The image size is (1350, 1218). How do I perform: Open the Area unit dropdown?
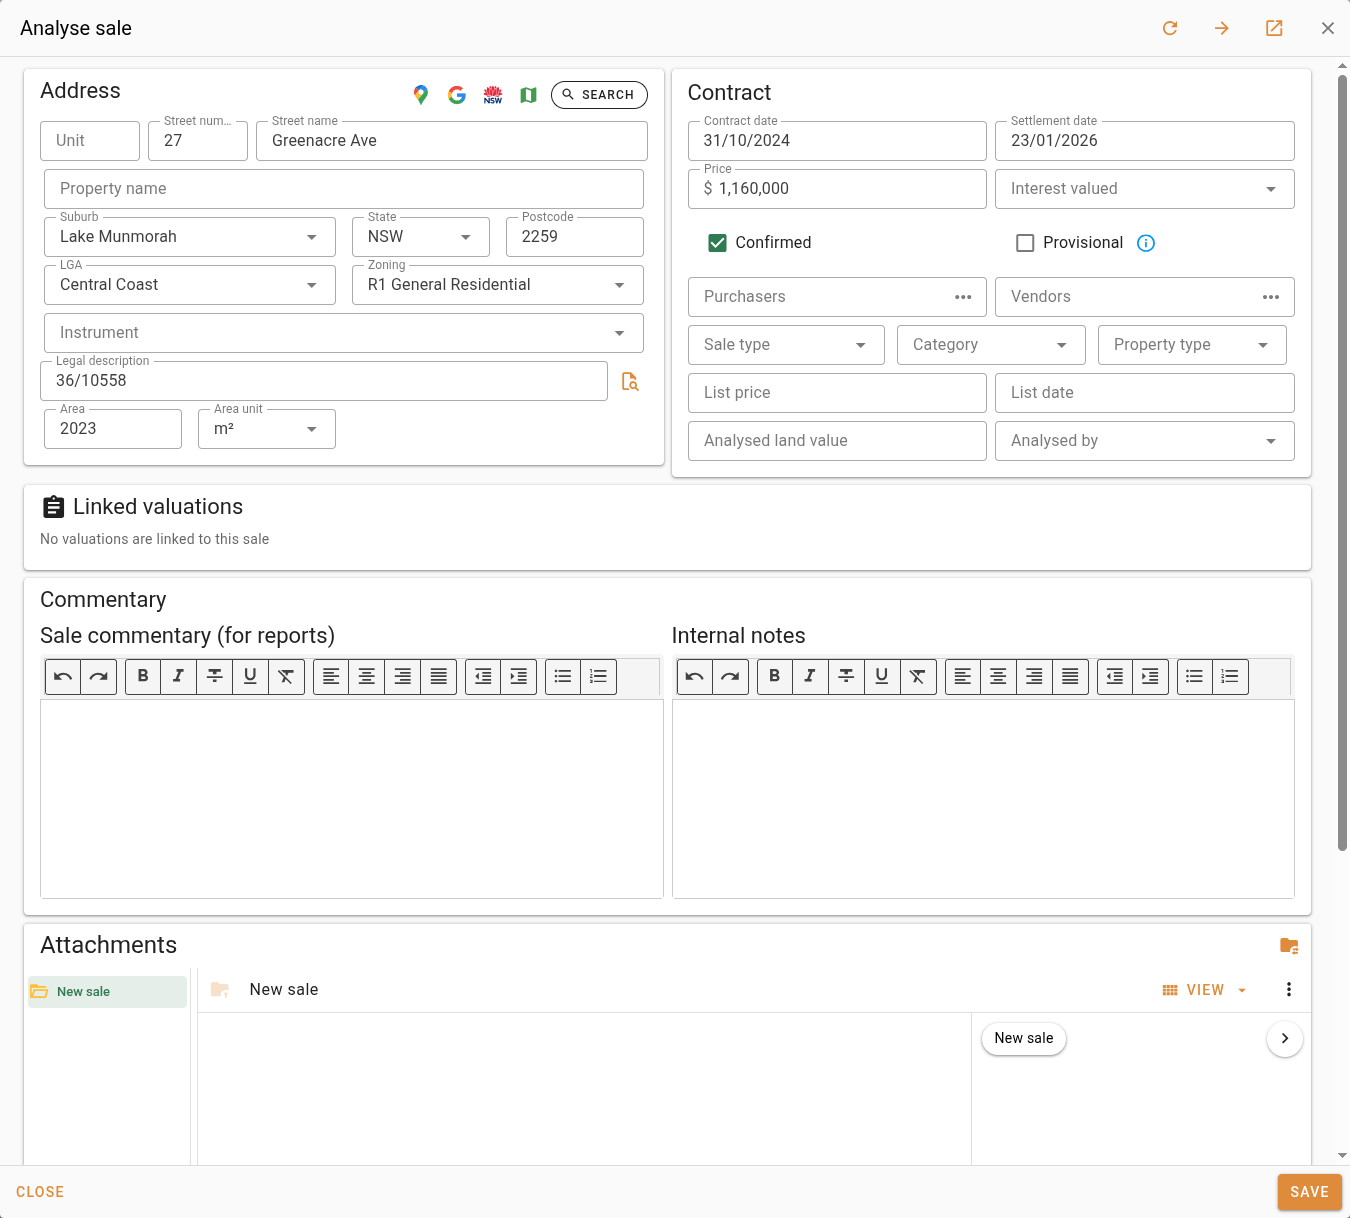coord(267,429)
